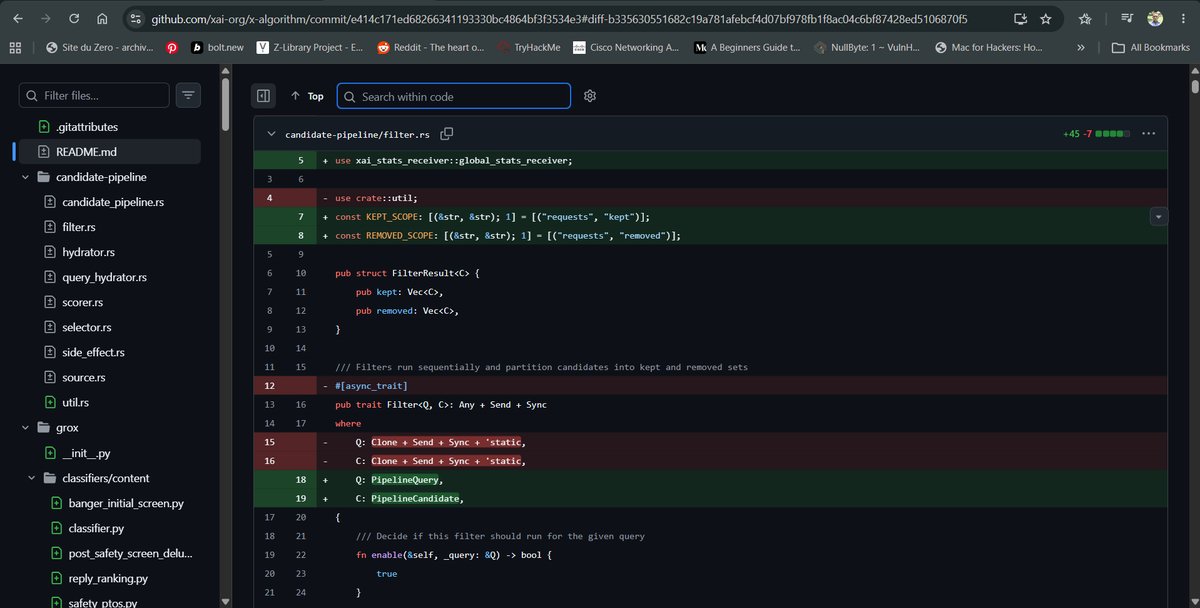Open the Site du Zero bookmark
The width and height of the screenshot is (1200, 608).
coord(102,47)
